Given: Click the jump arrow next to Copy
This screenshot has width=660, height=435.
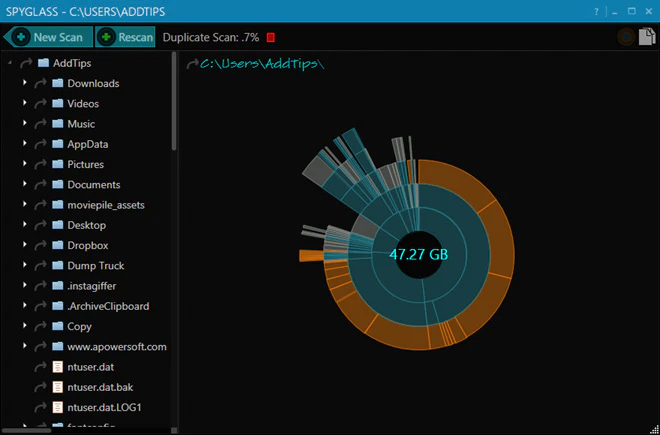Looking at the screenshot, I should 40,326.
